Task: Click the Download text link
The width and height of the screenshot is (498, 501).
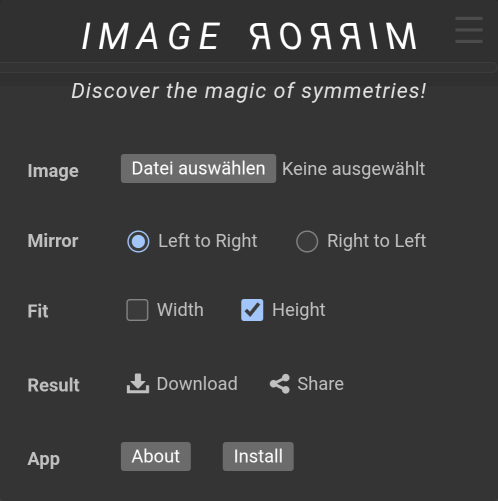Action: click(197, 384)
